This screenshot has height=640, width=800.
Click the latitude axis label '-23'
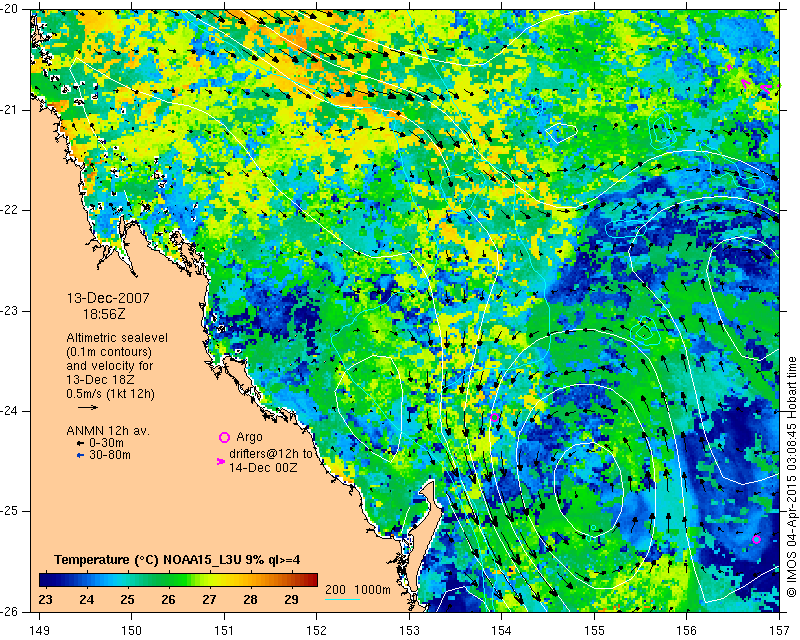9,311
